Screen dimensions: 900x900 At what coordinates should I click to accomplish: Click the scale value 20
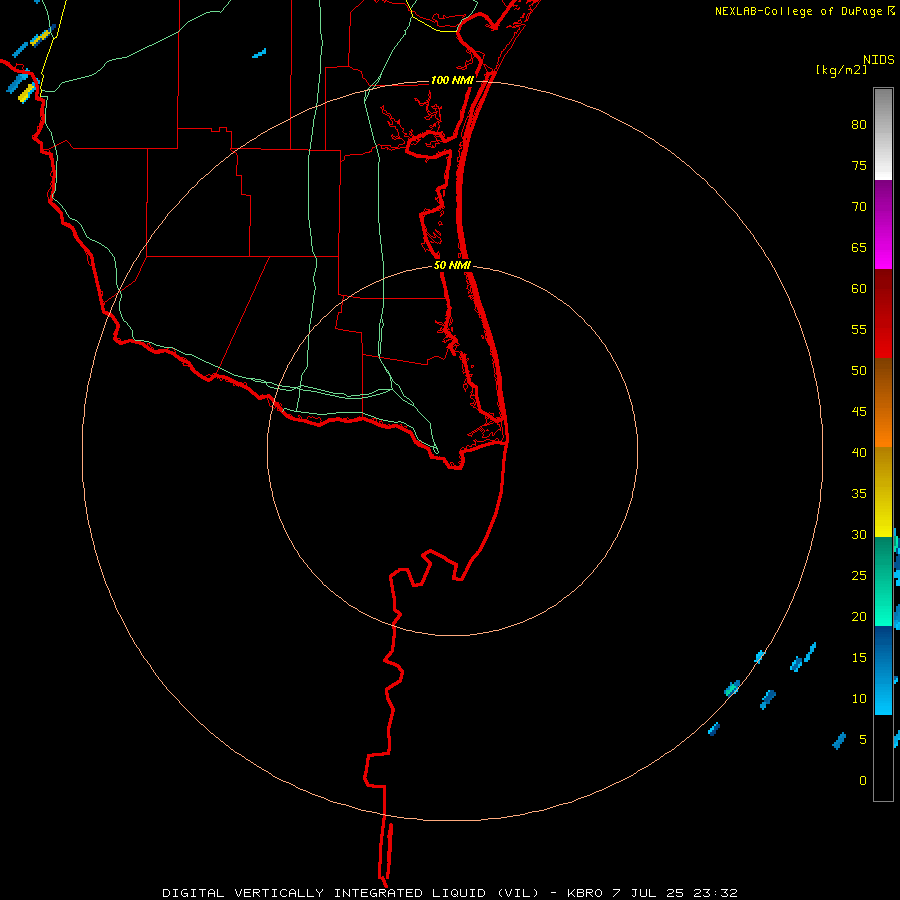coord(859,616)
